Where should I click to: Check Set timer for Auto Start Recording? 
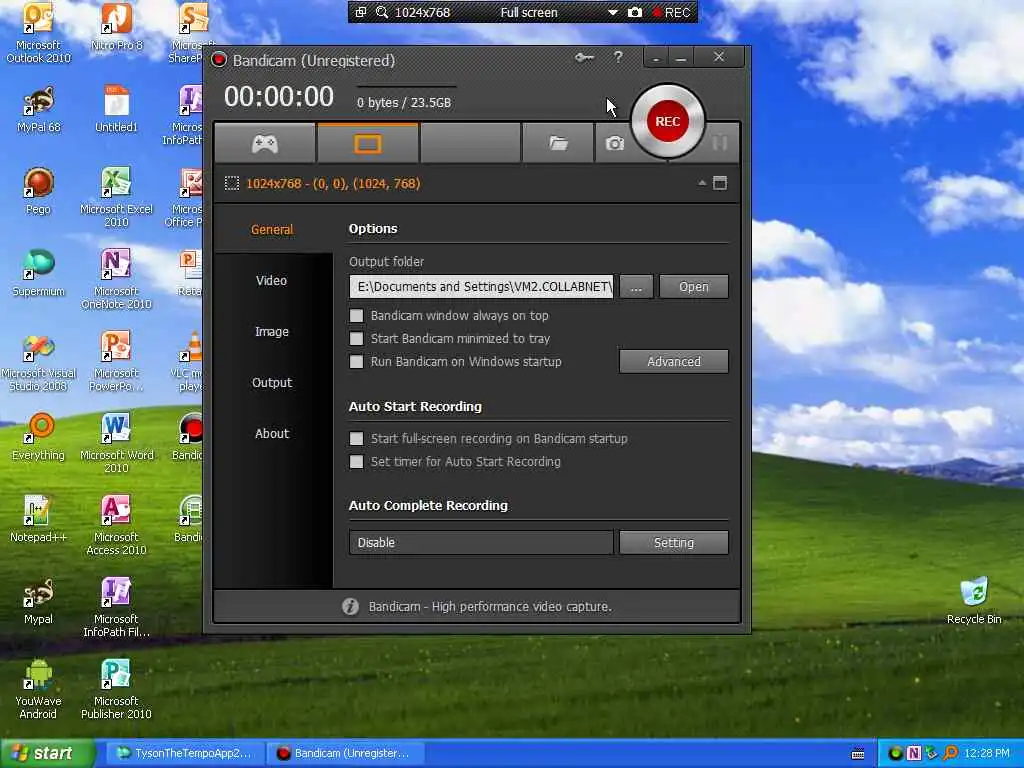356,462
